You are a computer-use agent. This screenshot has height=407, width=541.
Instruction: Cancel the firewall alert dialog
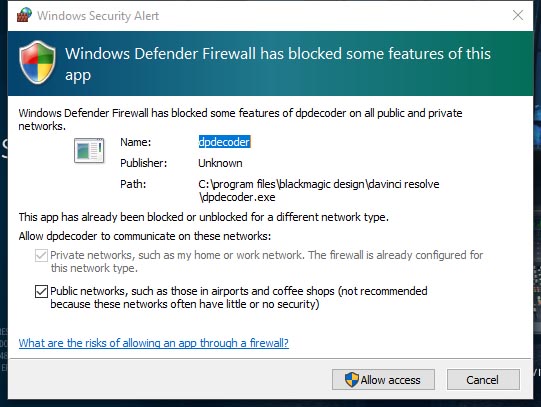[483, 380]
